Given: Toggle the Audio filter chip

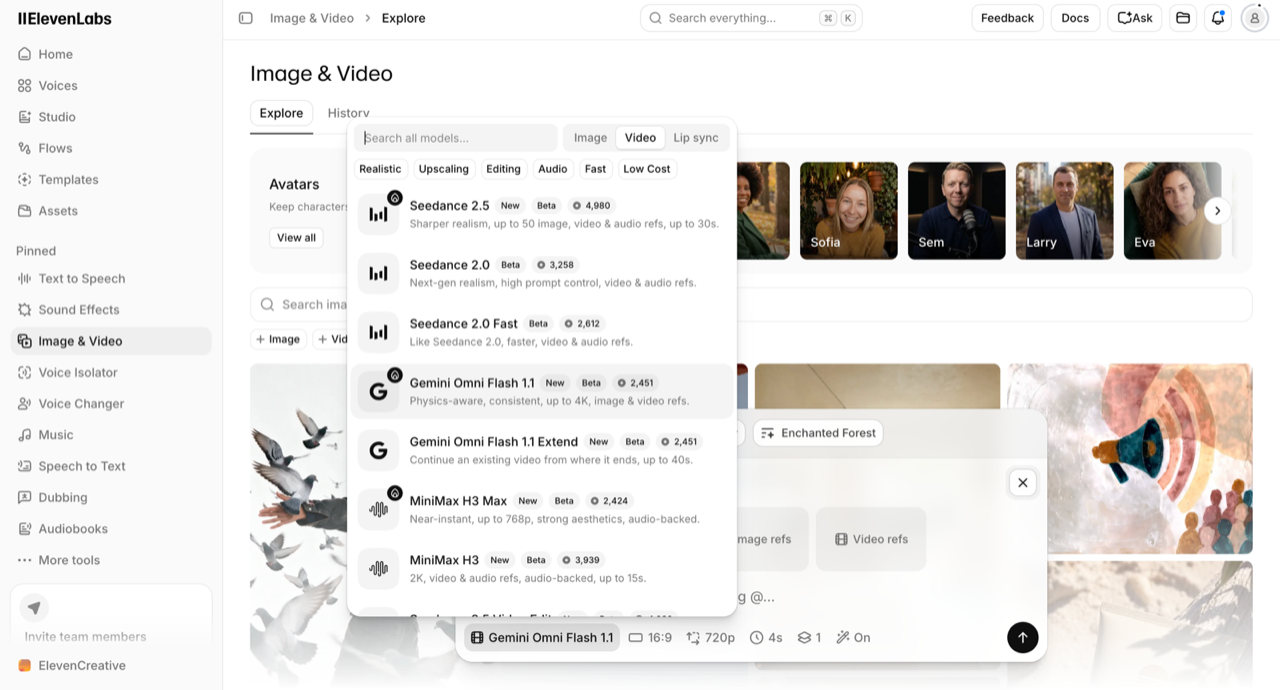Looking at the screenshot, I should pos(552,169).
